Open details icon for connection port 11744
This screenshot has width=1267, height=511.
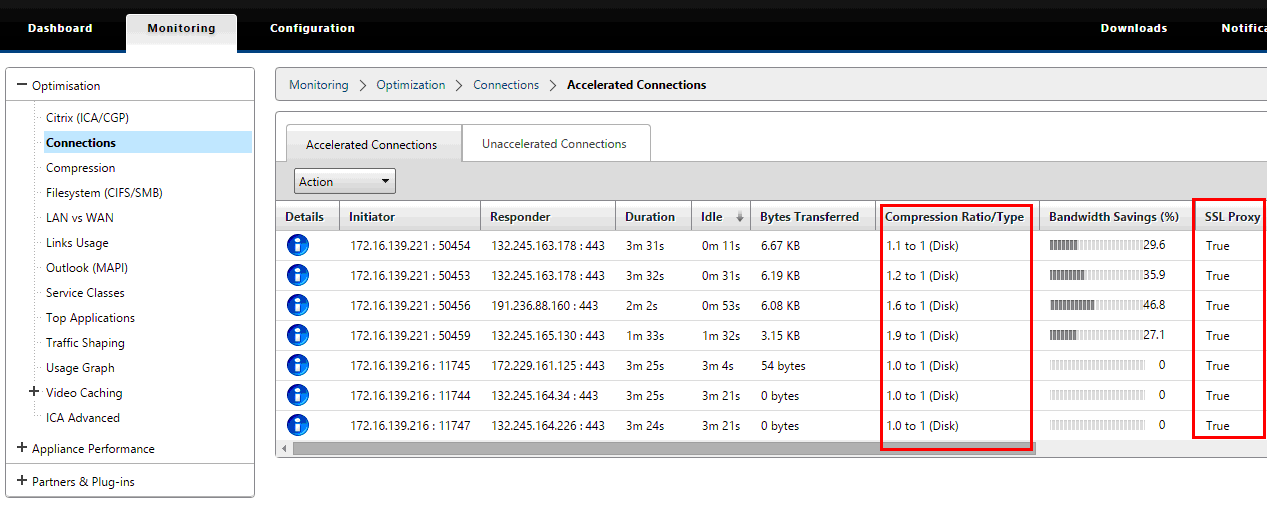coord(298,395)
